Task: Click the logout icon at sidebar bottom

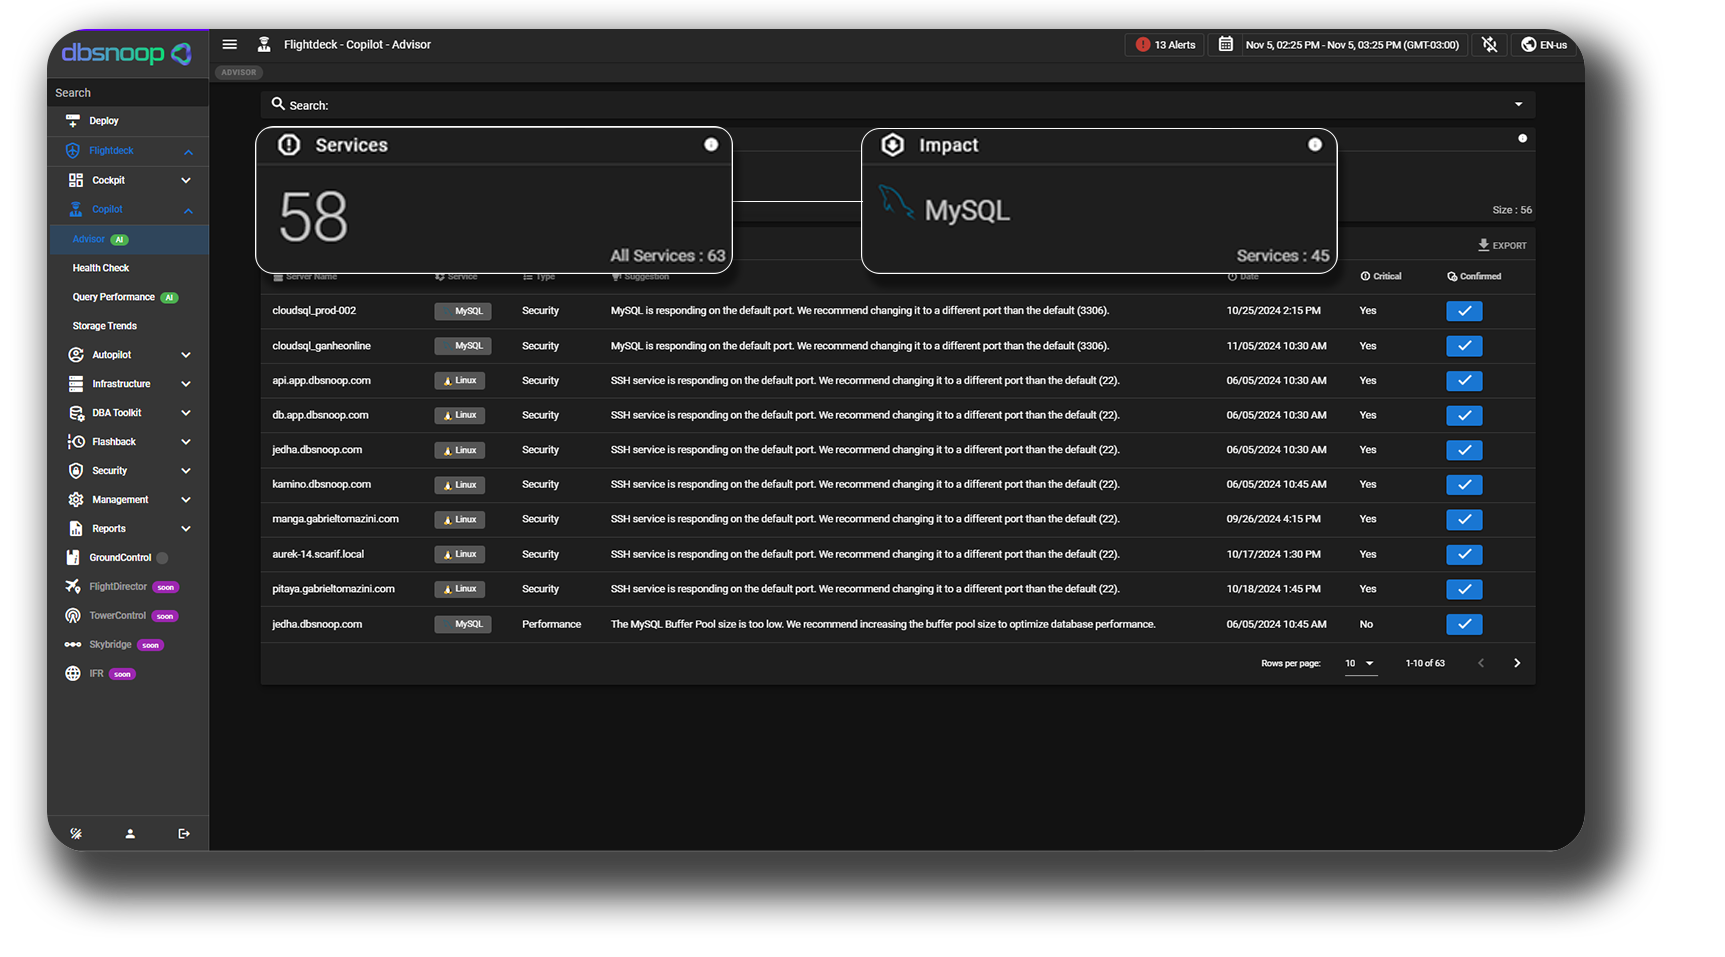Action: pyautogui.click(x=184, y=834)
